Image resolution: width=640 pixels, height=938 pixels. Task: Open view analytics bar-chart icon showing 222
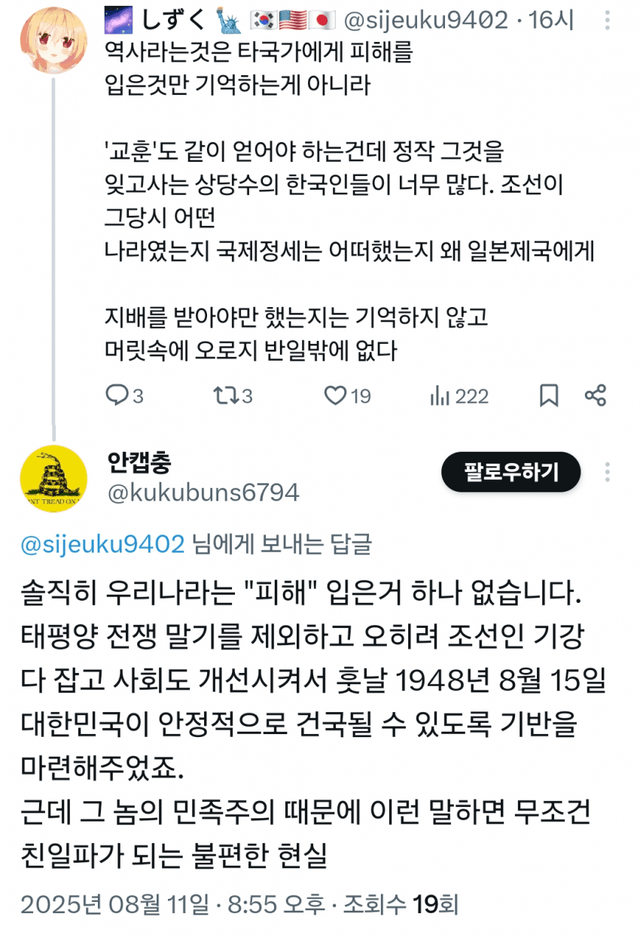click(x=439, y=396)
